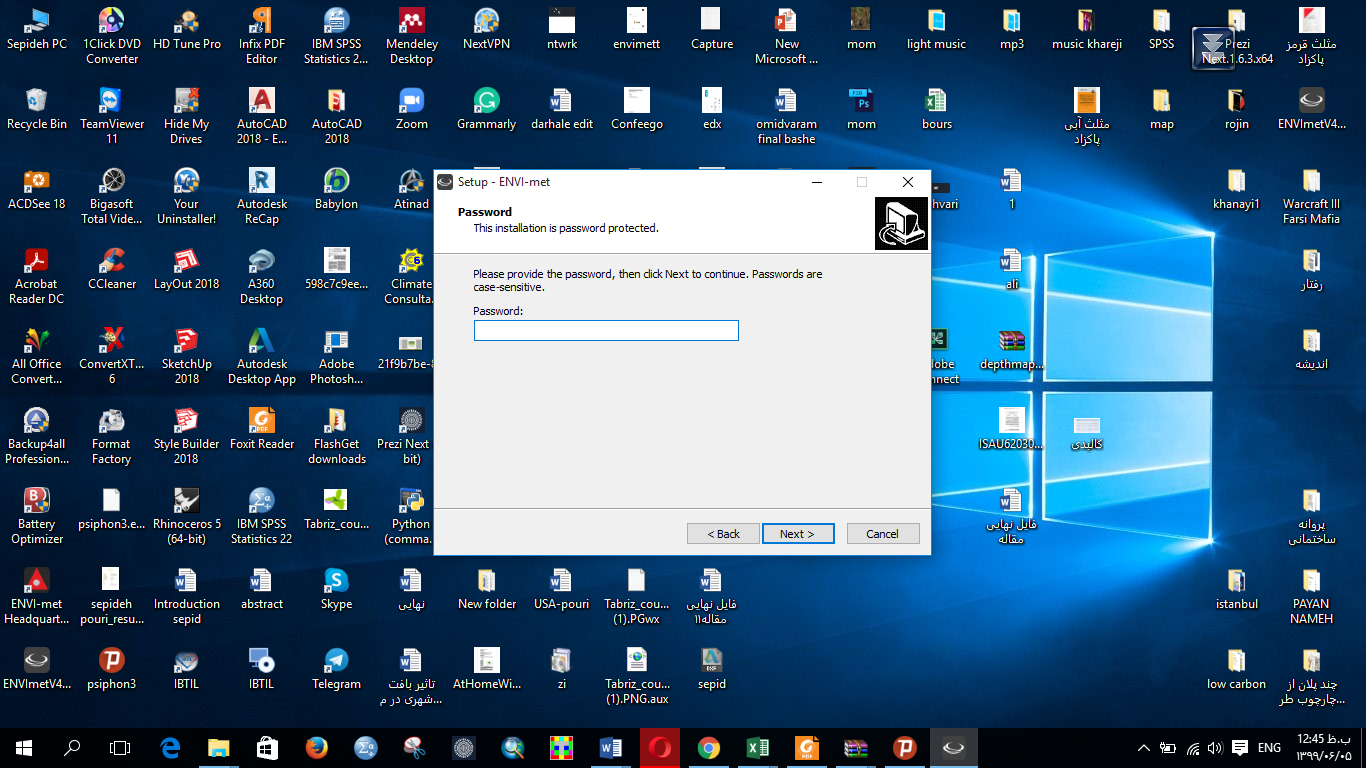Open Zoom desktop shortcut

click(412, 109)
